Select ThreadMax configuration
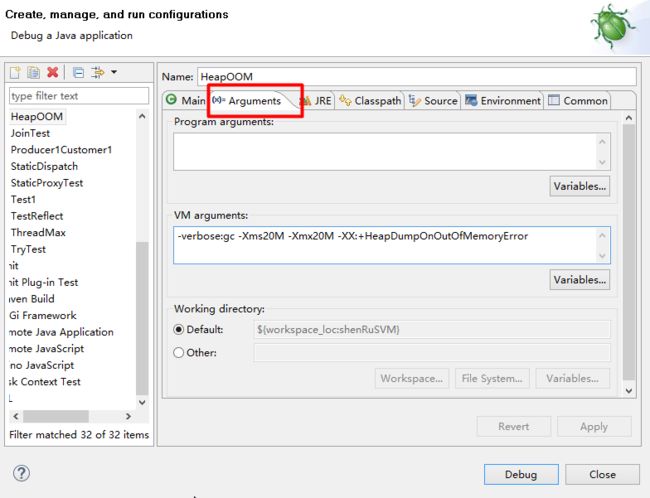 click(x=38, y=233)
